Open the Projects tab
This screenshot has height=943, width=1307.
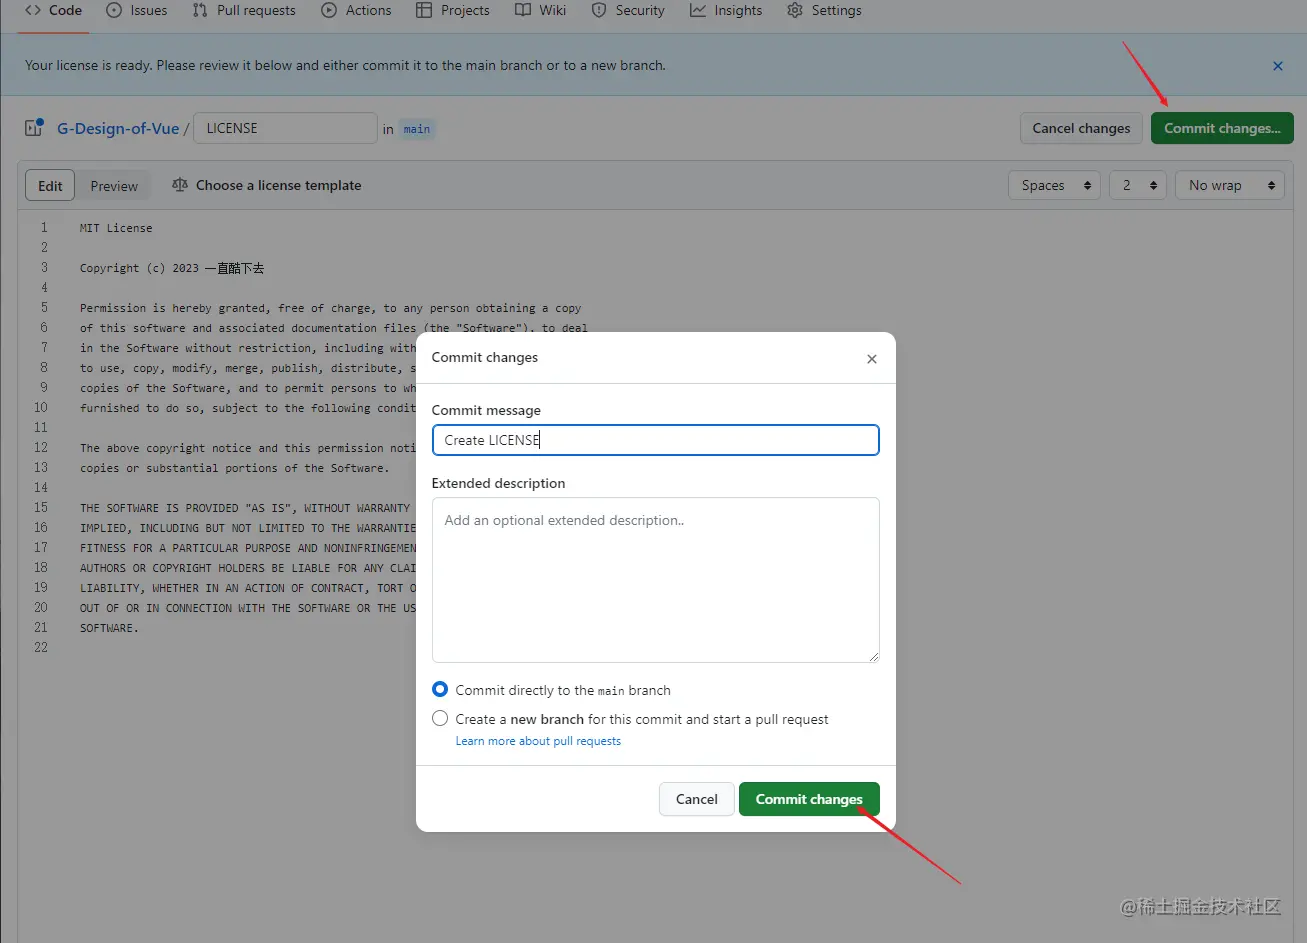pyautogui.click(x=453, y=10)
